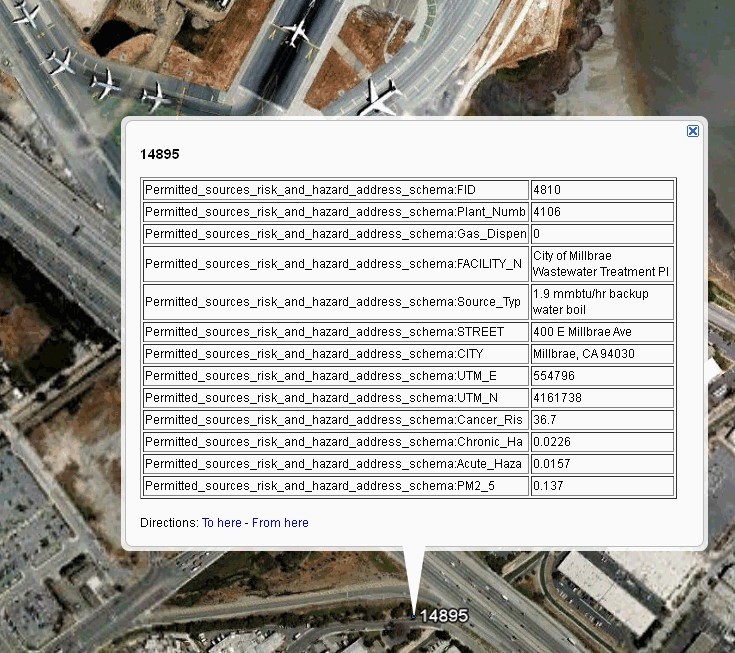Click the Acute_Haza value 0.0157
Viewport: 735px width, 653px height.
click(x=550, y=463)
